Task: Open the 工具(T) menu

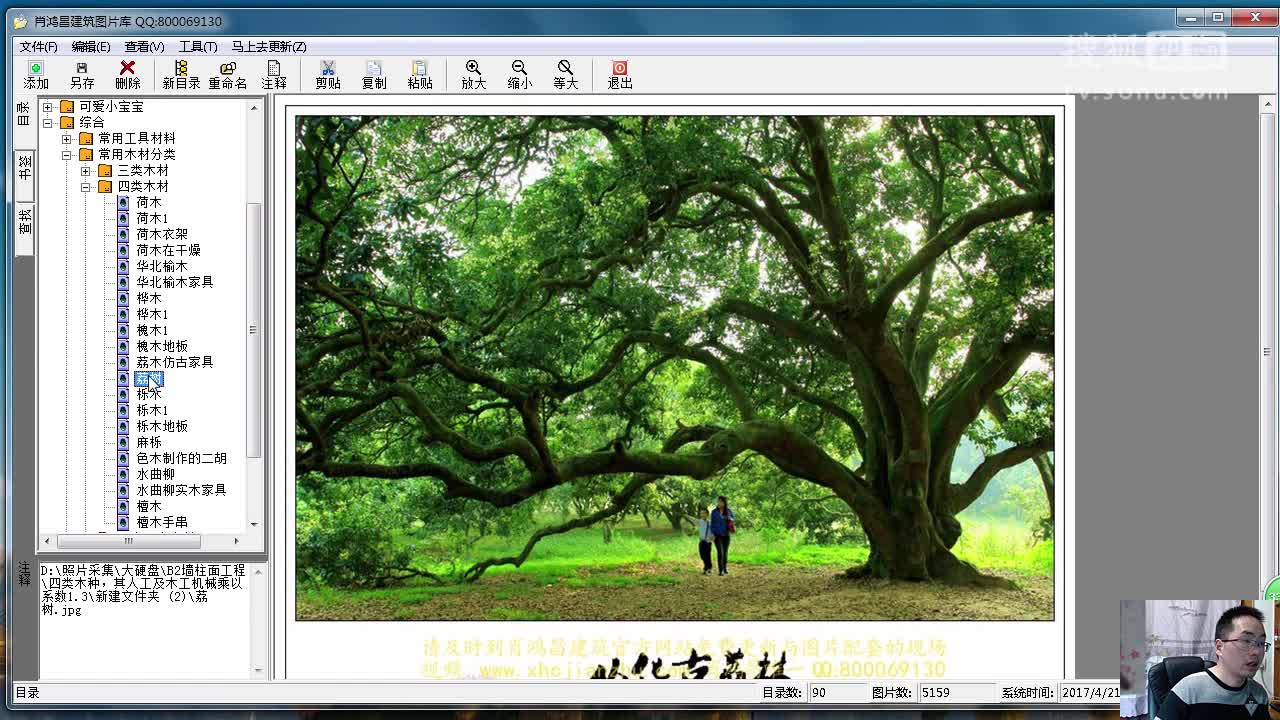Action: (198, 46)
